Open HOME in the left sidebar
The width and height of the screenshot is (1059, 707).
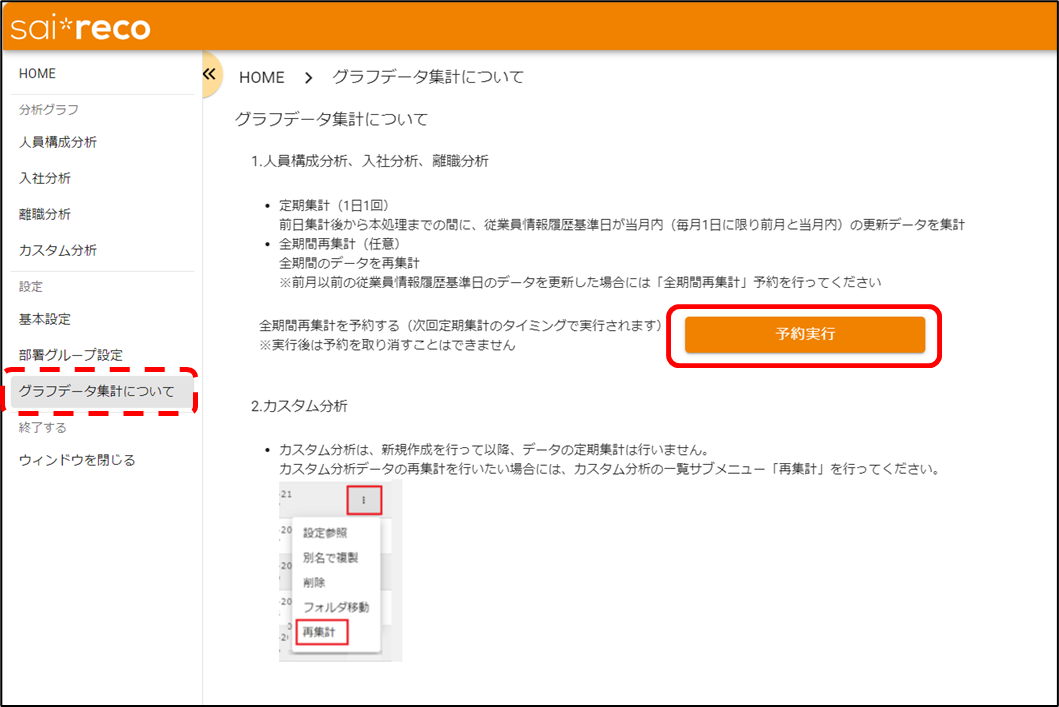pyautogui.click(x=38, y=74)
